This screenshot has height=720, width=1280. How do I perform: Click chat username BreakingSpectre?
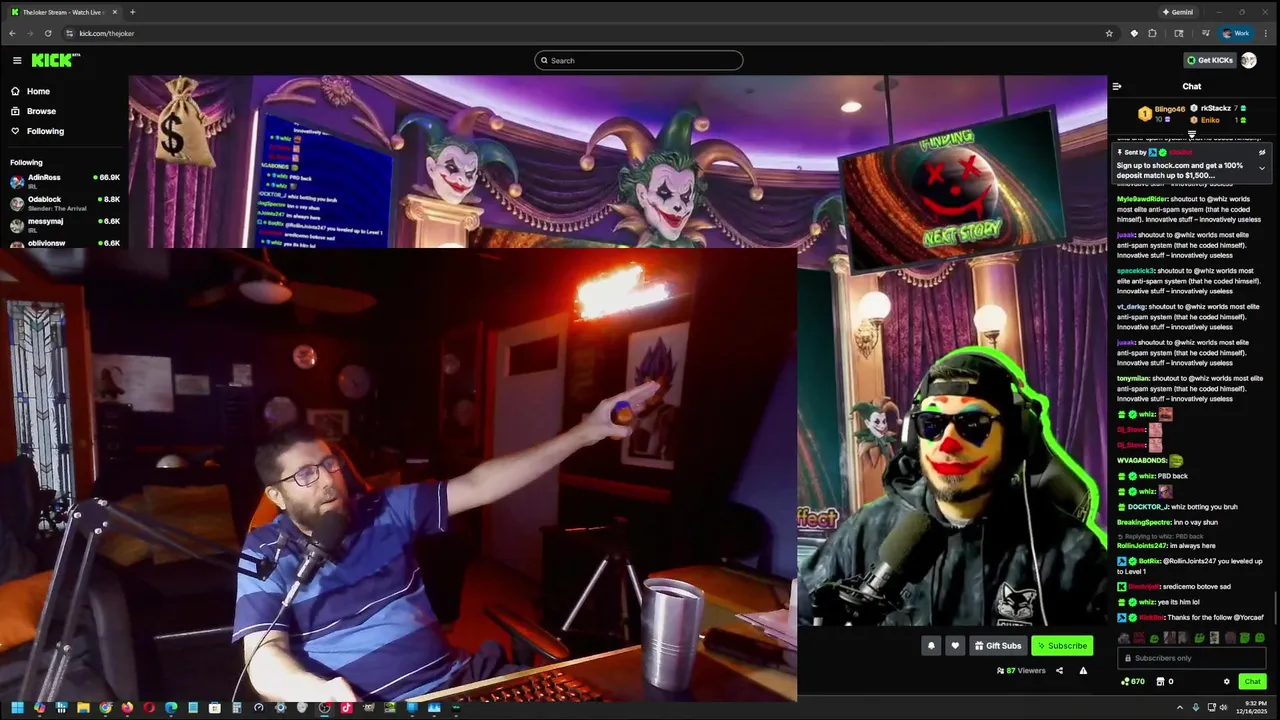(1144, 522)
